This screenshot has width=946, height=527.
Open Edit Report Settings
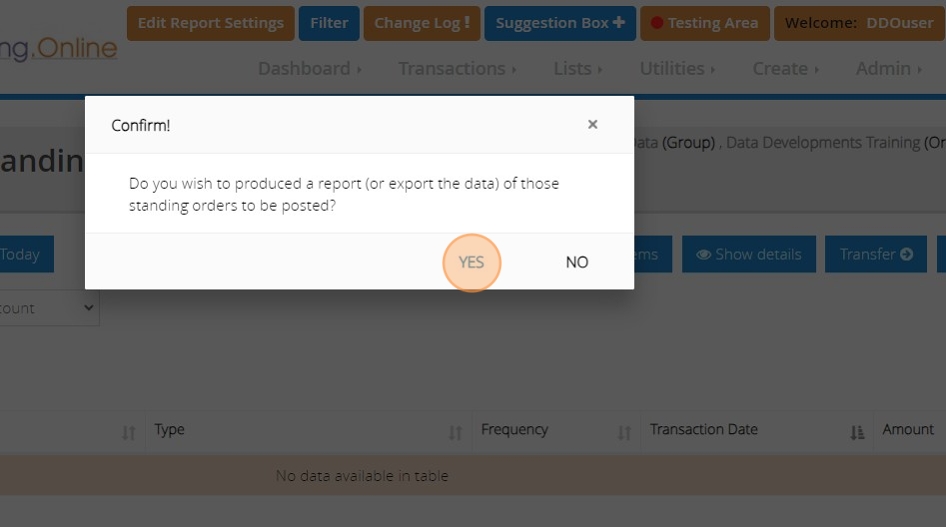coord(211,23)
